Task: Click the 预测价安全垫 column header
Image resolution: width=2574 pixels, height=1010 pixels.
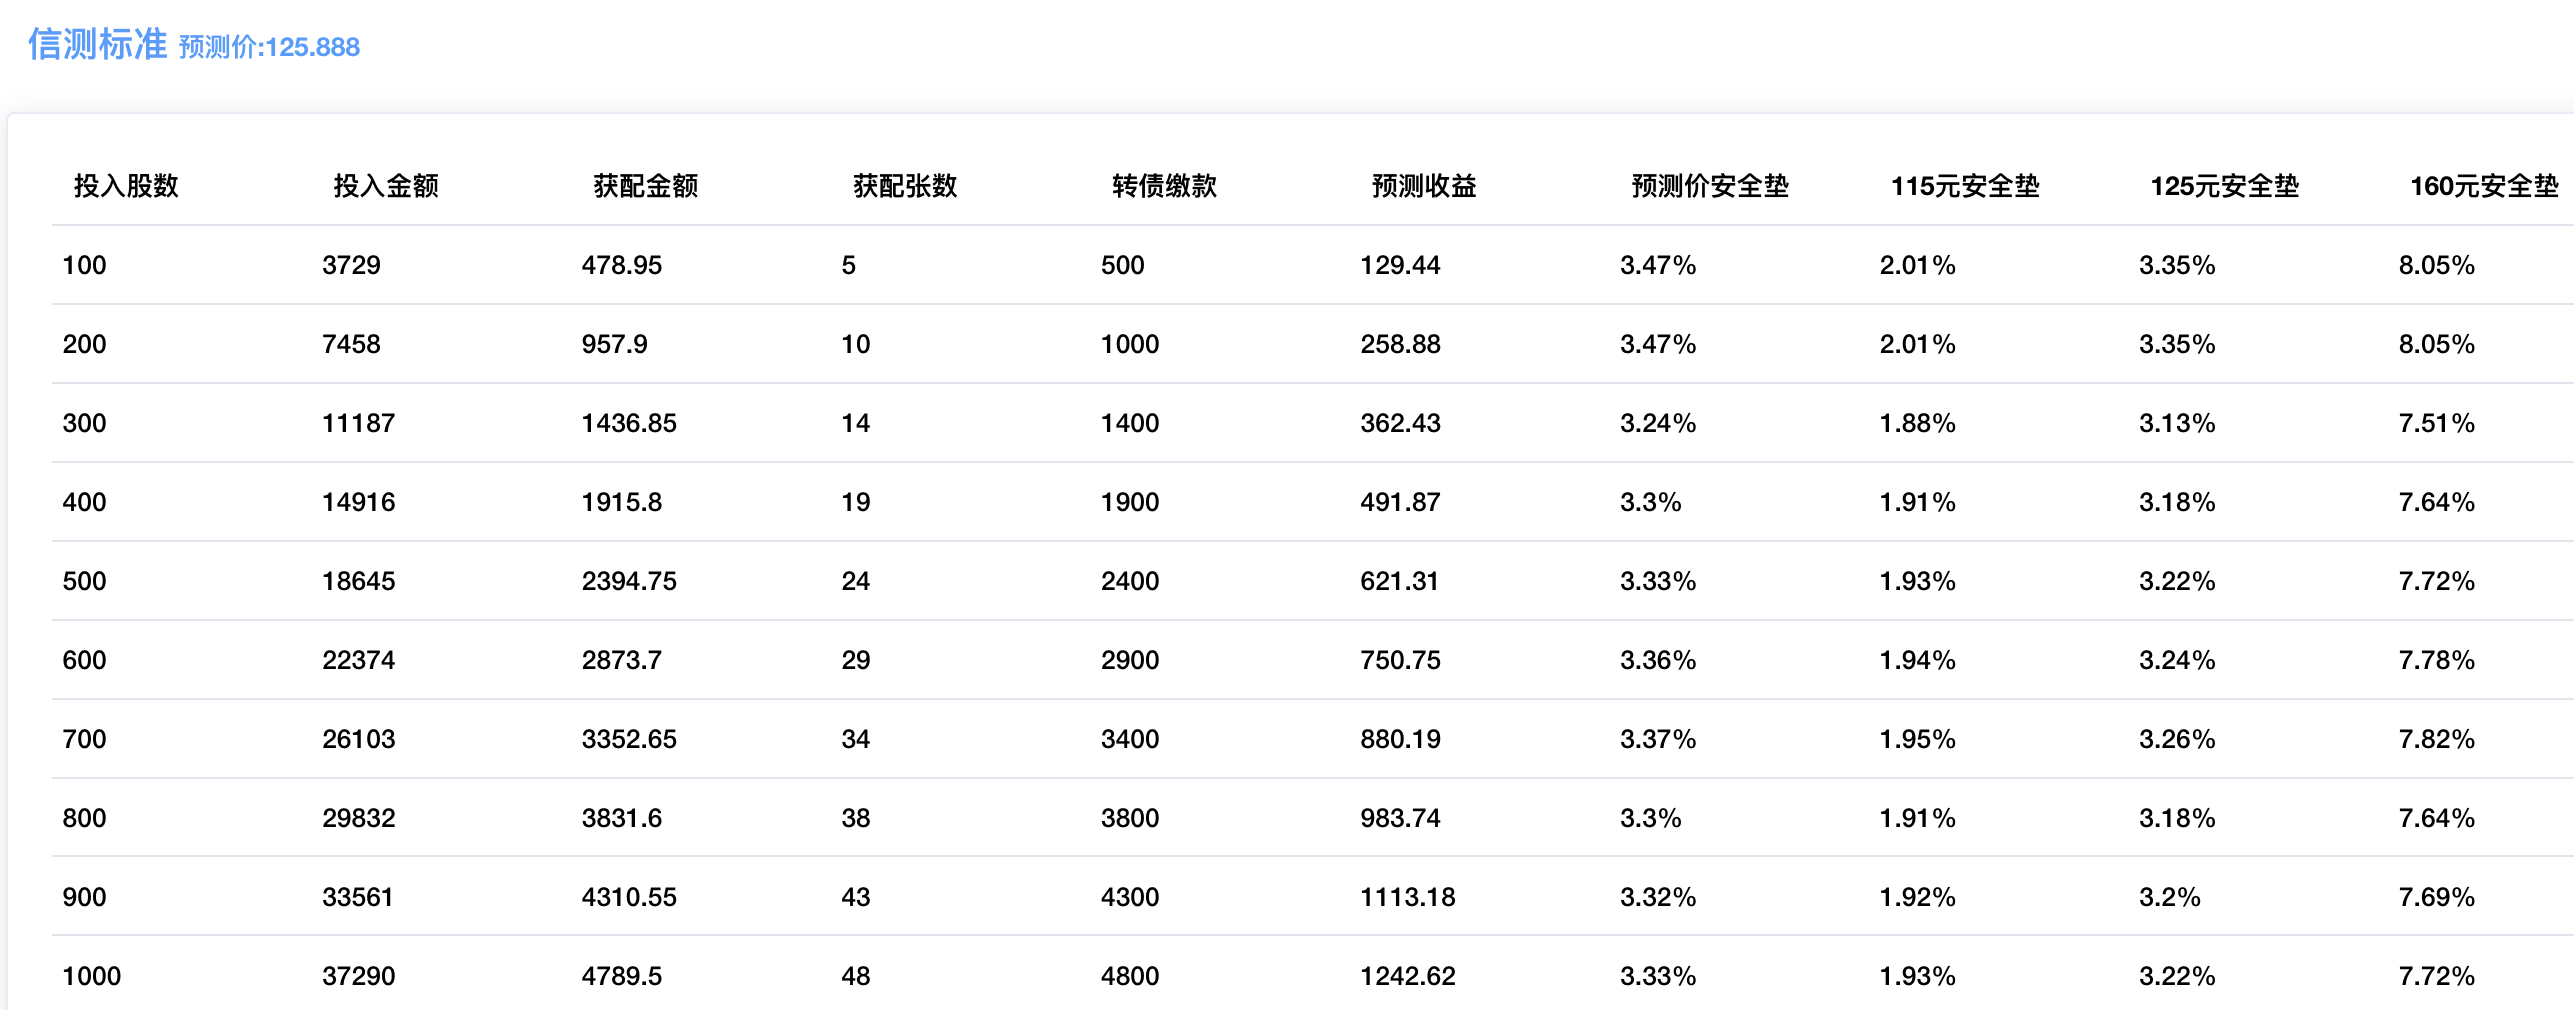Action: [x=1709, y=186]
